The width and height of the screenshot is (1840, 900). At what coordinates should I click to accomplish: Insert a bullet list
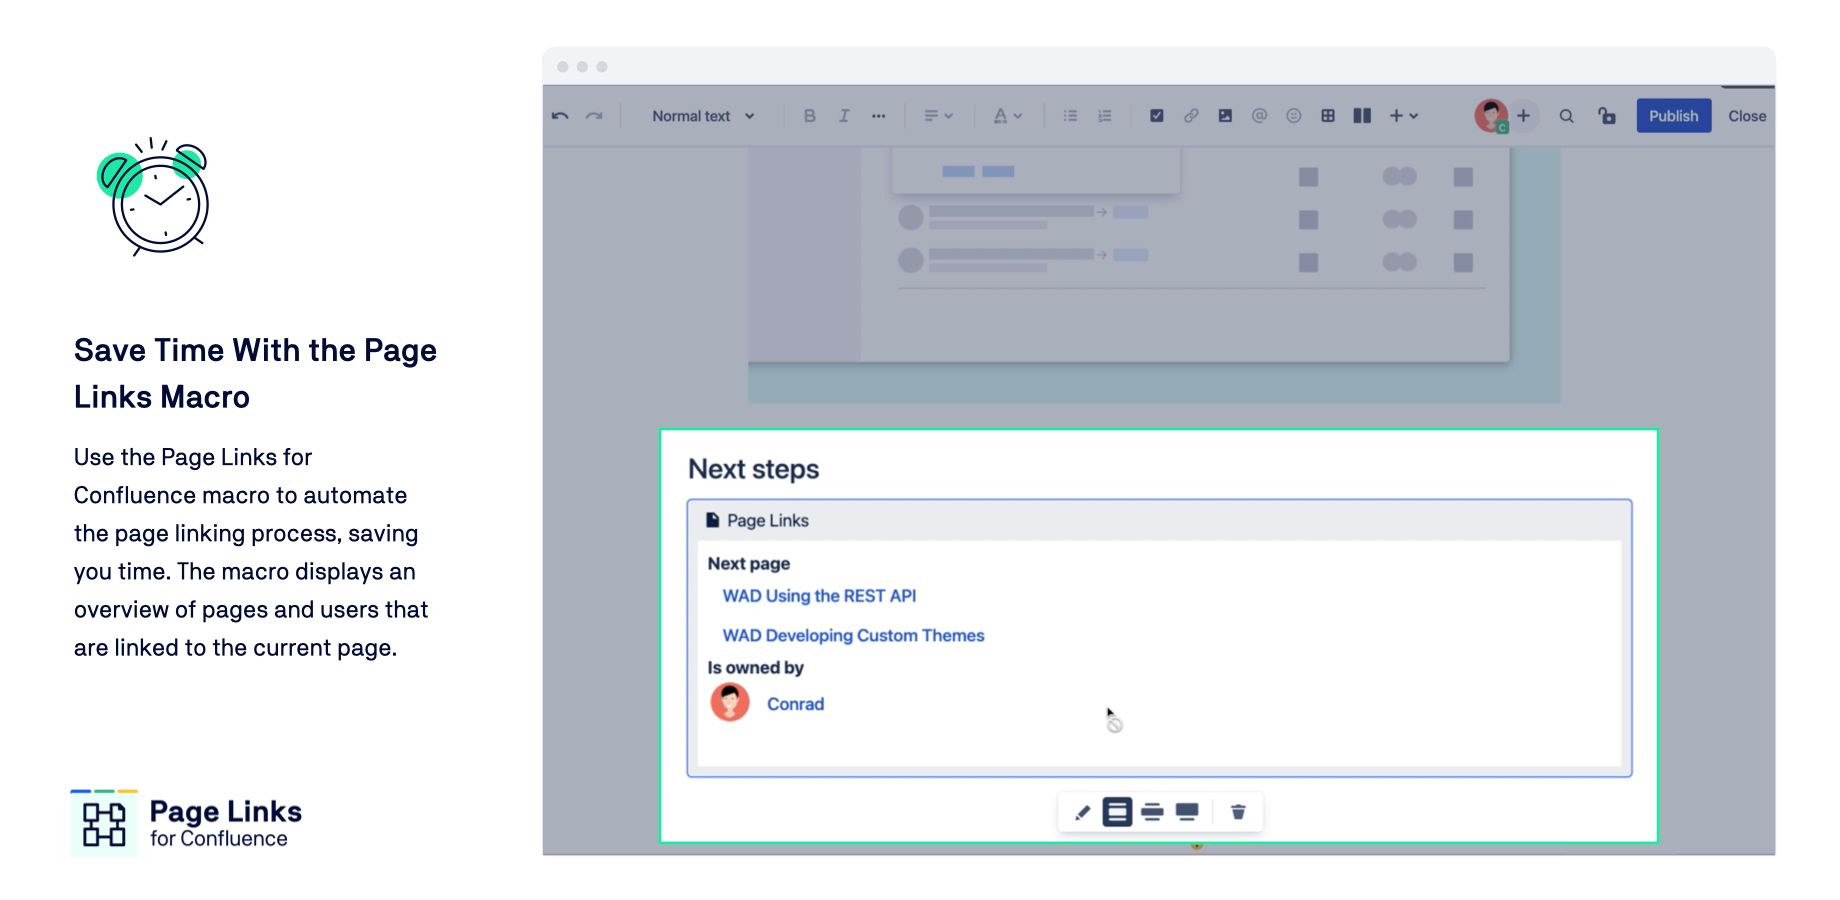pos(1070,116)
